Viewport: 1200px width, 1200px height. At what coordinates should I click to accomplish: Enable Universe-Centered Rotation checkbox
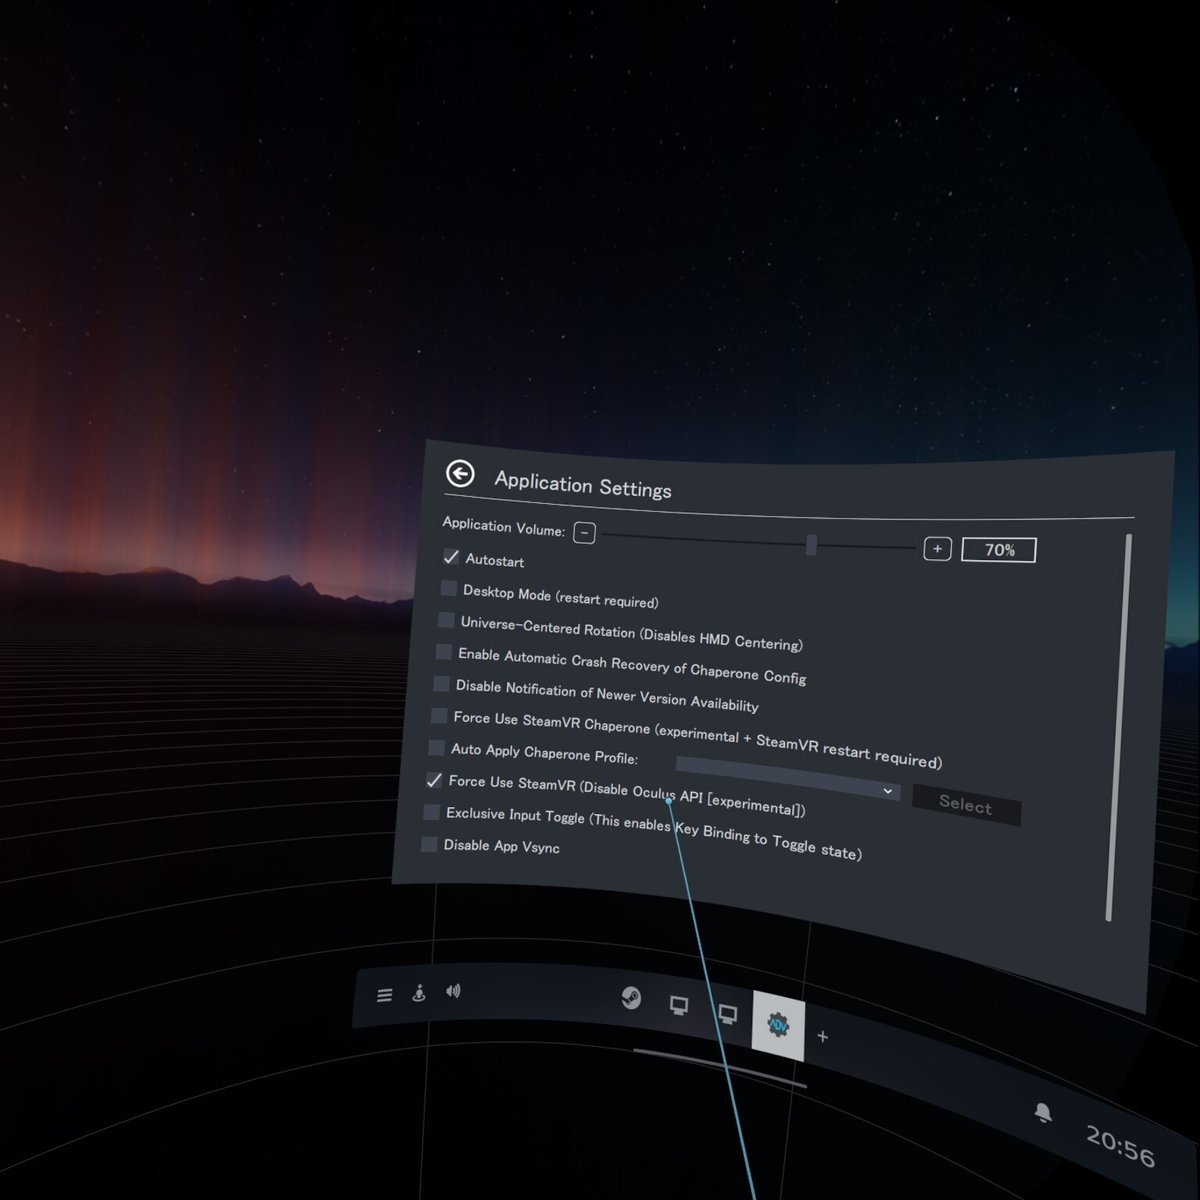click(446, 620)
